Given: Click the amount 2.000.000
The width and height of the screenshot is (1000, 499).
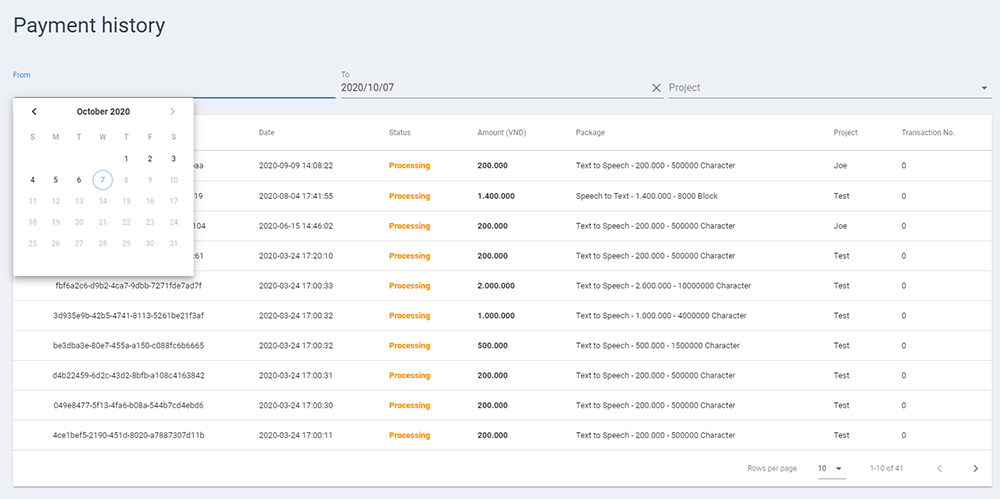Looking at the screenshot, I should tap(496, 286).
